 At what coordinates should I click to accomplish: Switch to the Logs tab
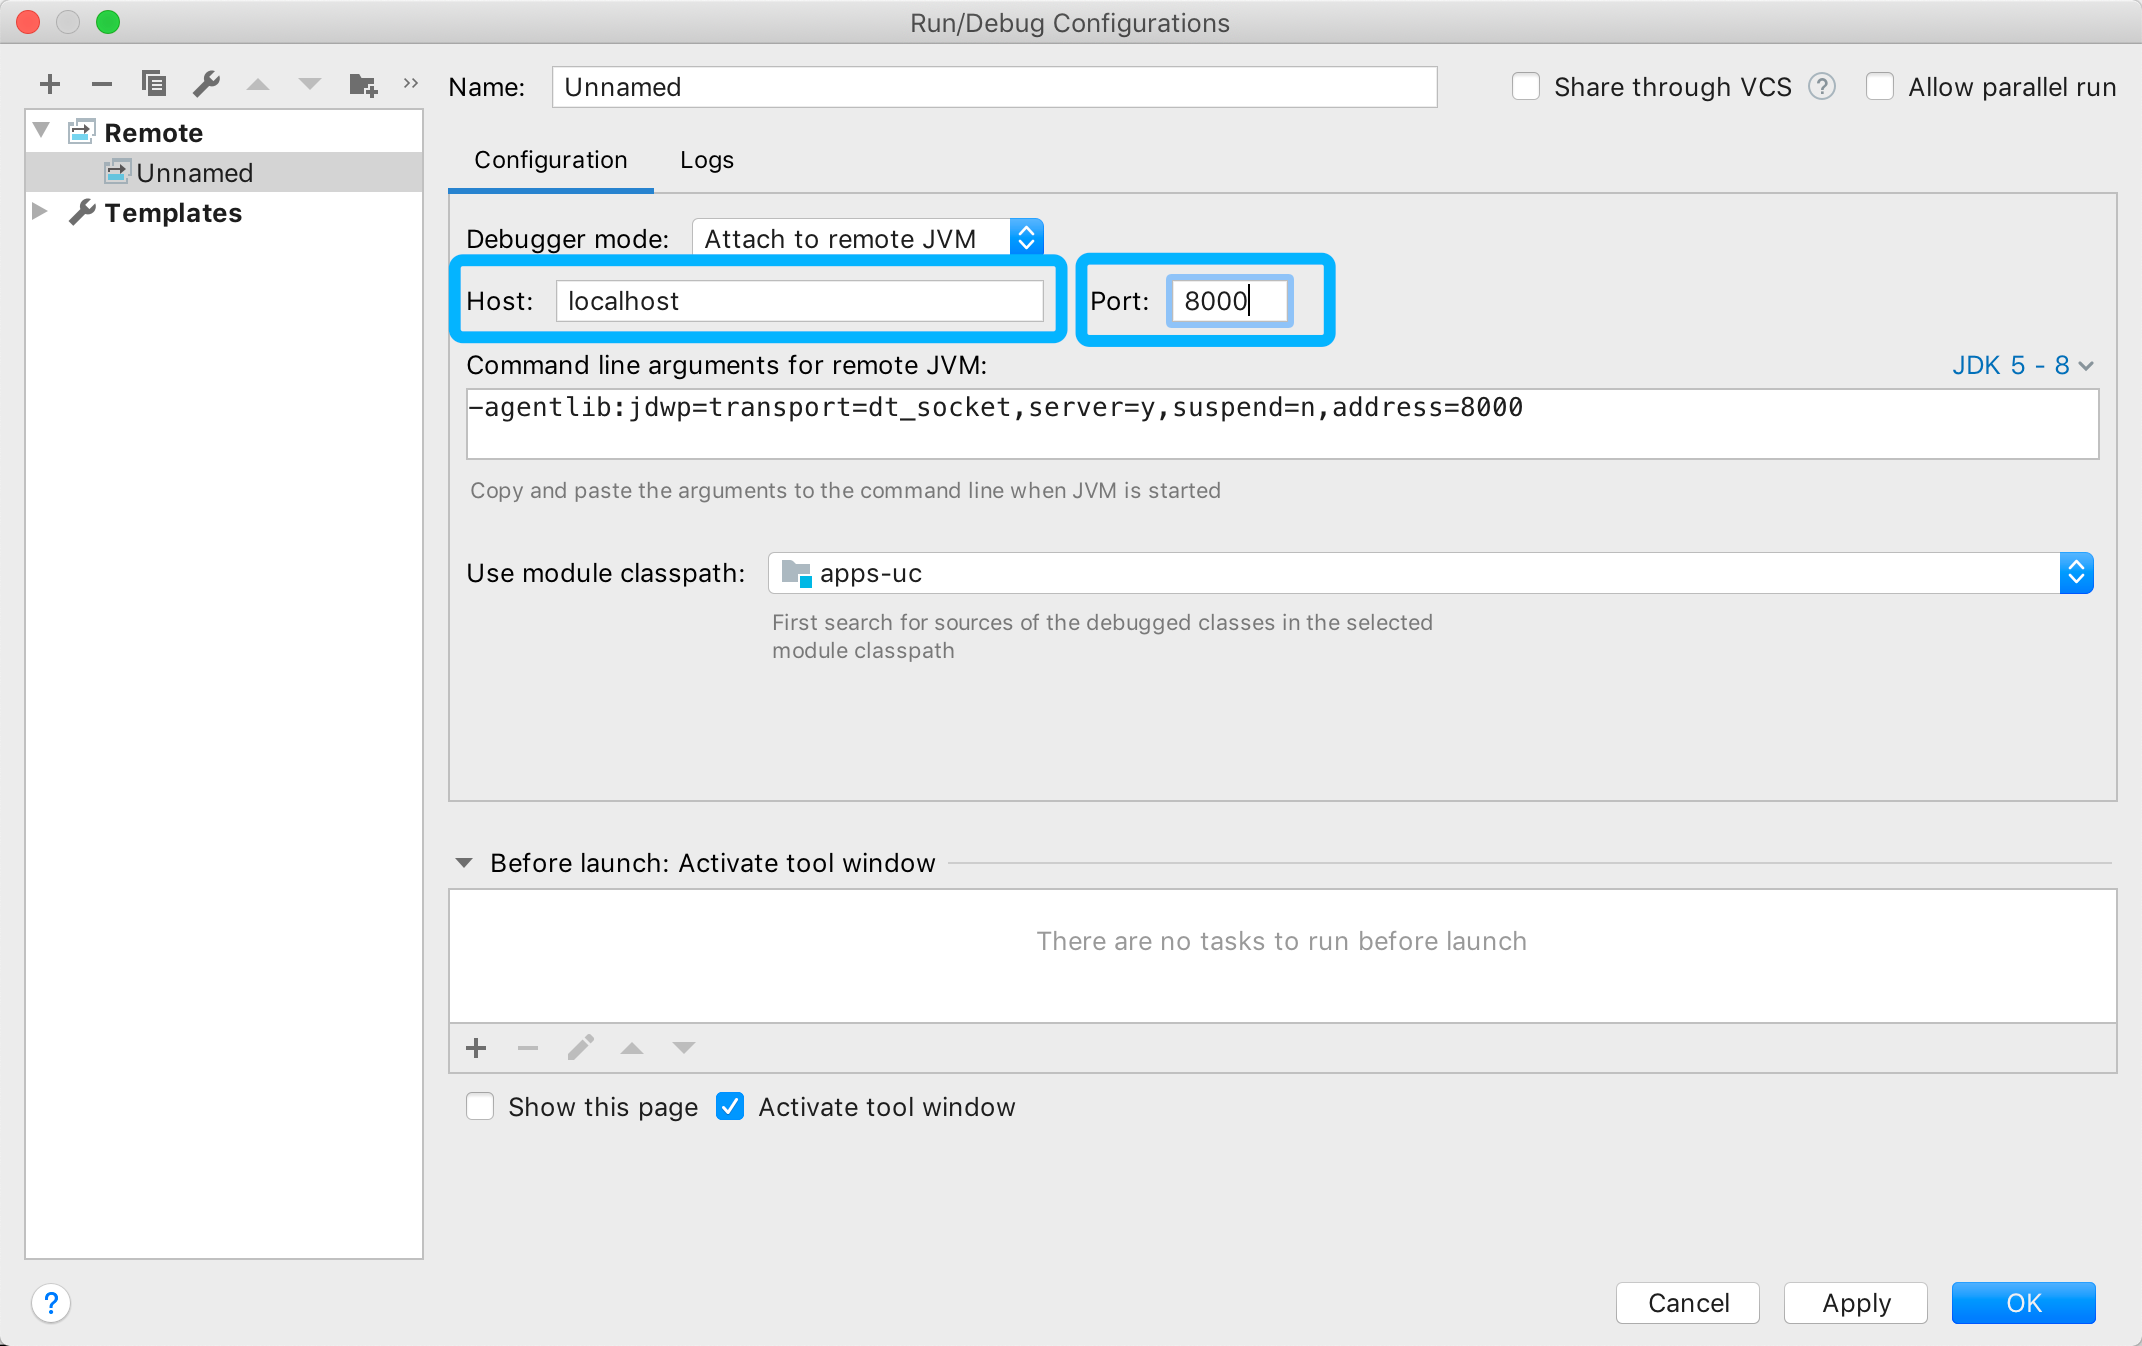coord(706,160)
